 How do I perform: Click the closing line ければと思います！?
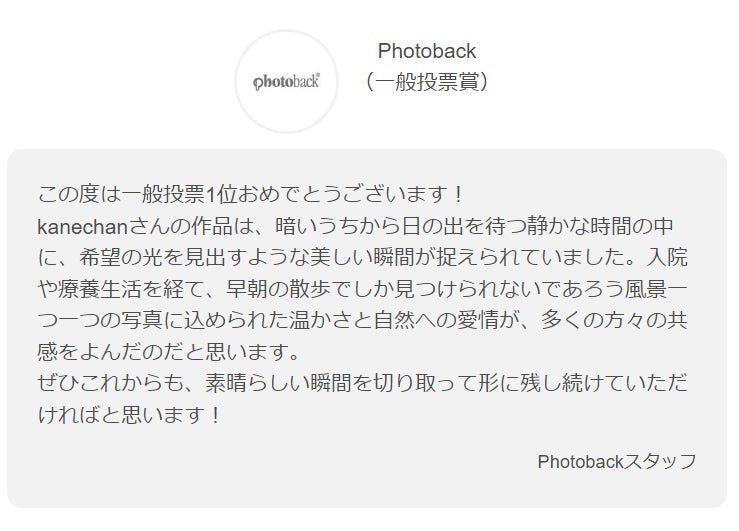point(129,415)
